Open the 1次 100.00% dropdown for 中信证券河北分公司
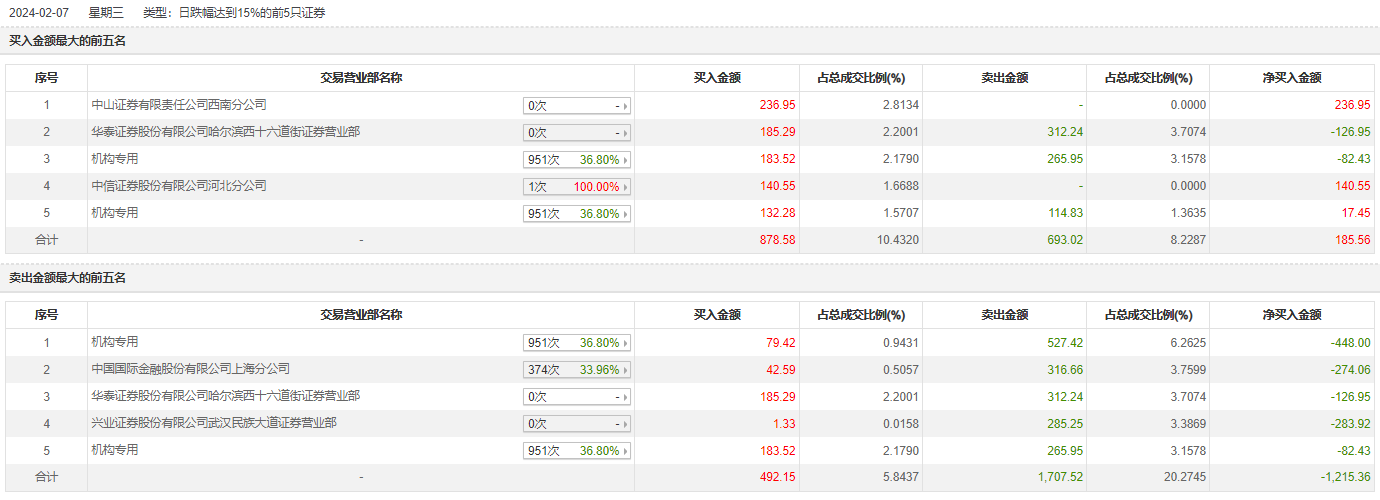 pos(577,186)
